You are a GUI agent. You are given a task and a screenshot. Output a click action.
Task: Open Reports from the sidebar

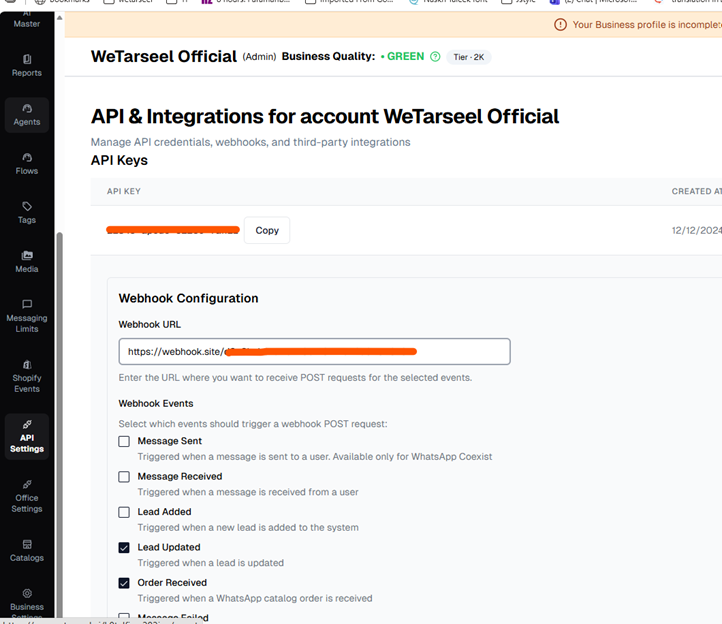point(27,66)
